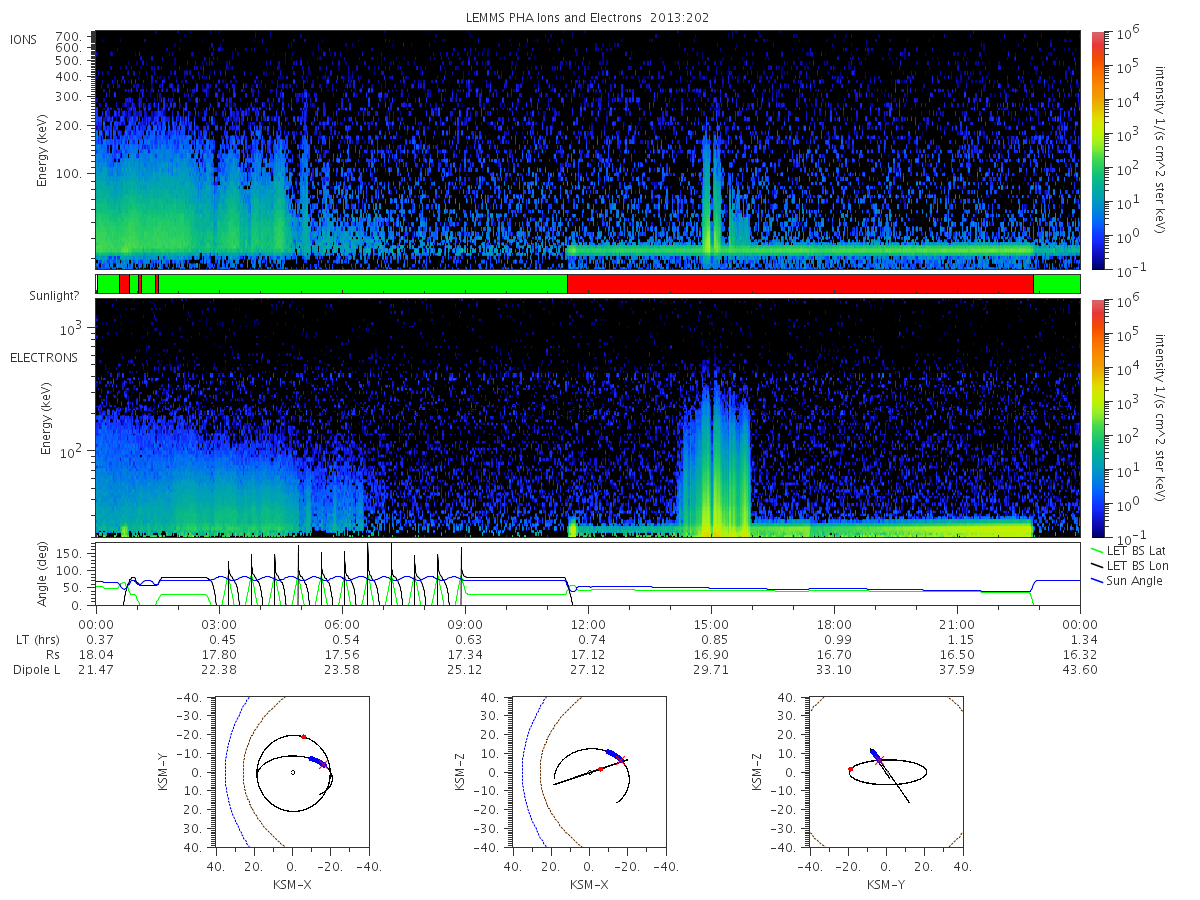Click the 06:00 time axis label
1200x900 pixels.
tap(341, 623)
